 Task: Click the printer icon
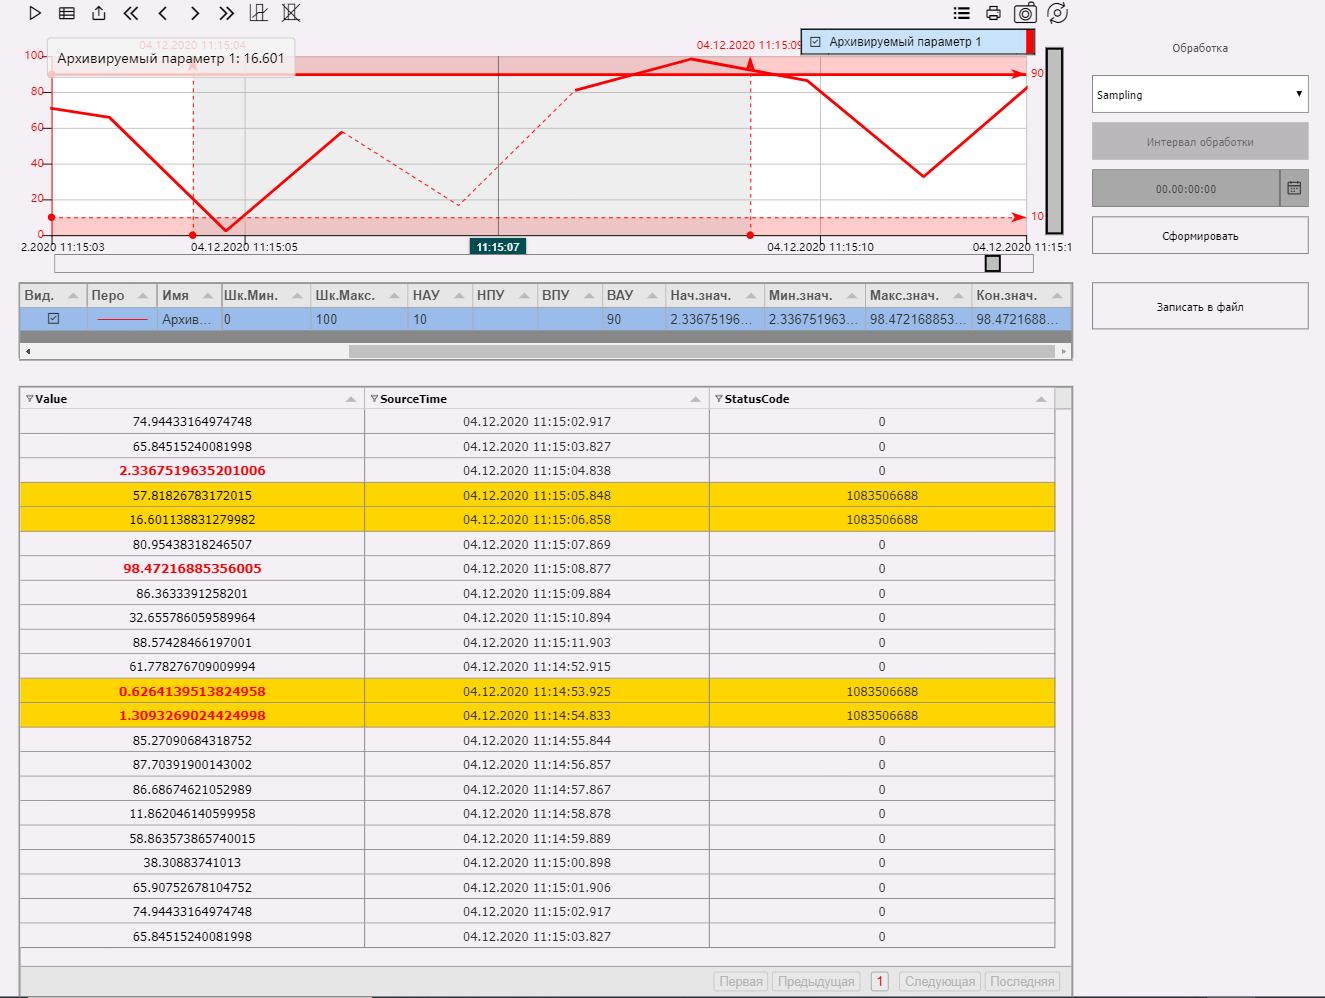[993, 13]
